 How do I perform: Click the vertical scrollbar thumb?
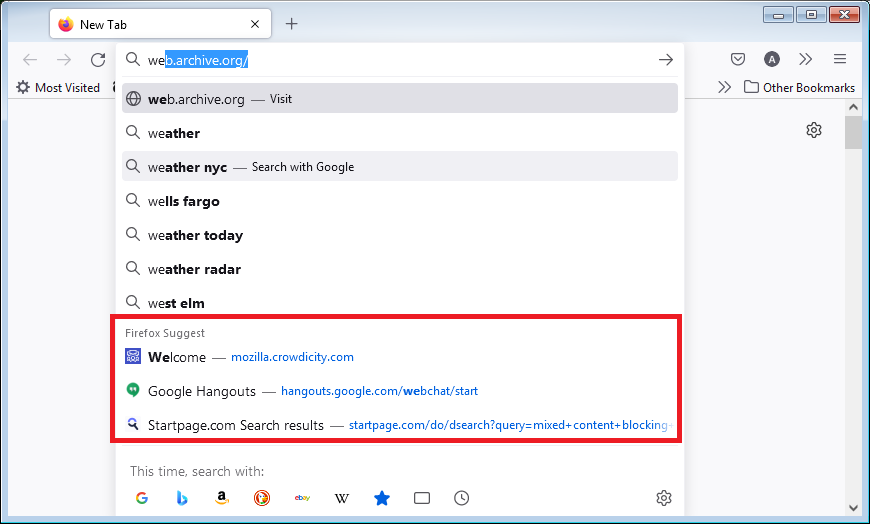click(x=853, y=132)
